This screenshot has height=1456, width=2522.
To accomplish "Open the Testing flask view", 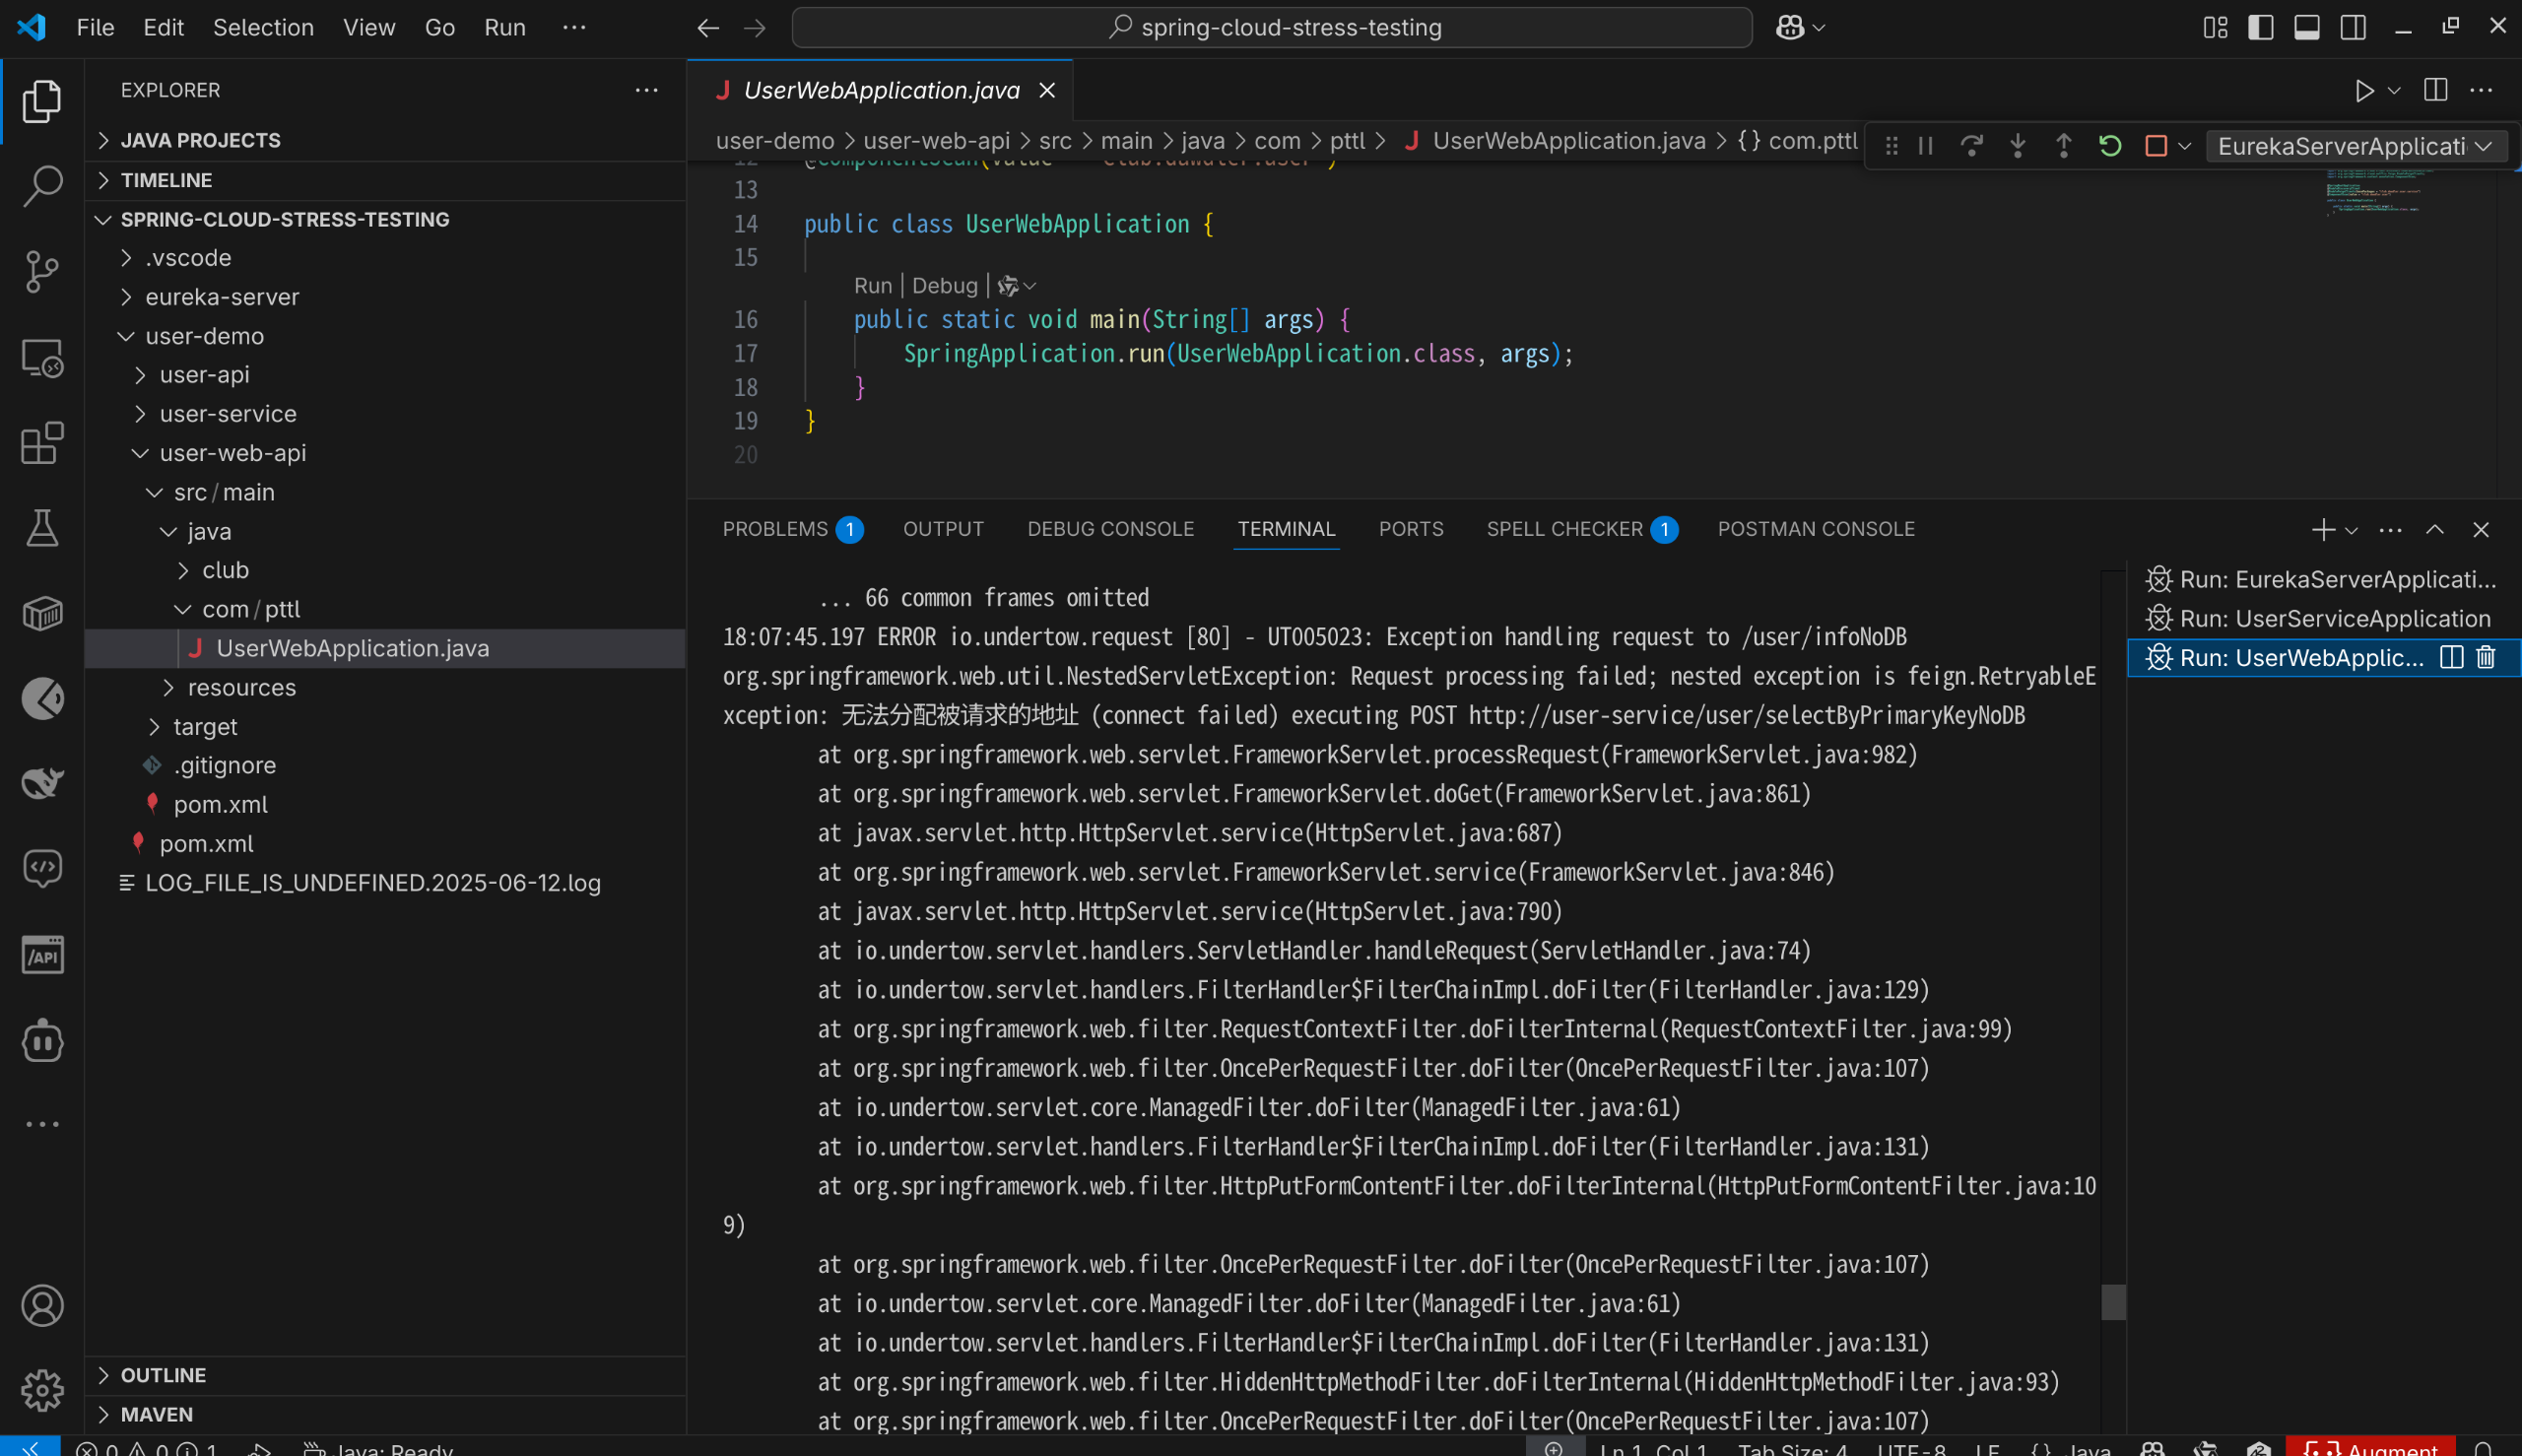I will coord(42,528).
